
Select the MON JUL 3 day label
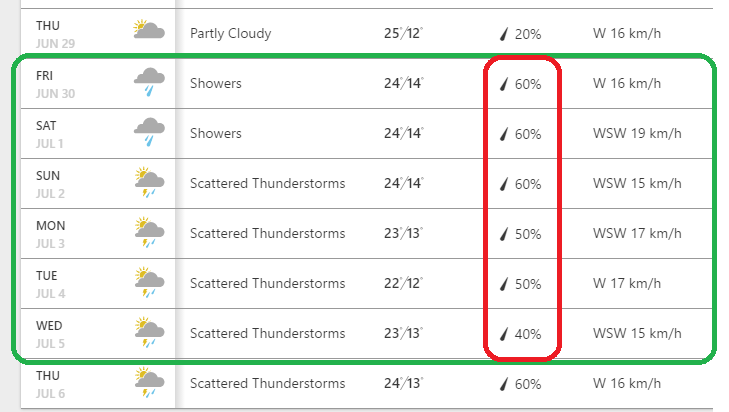click(50, 233)
